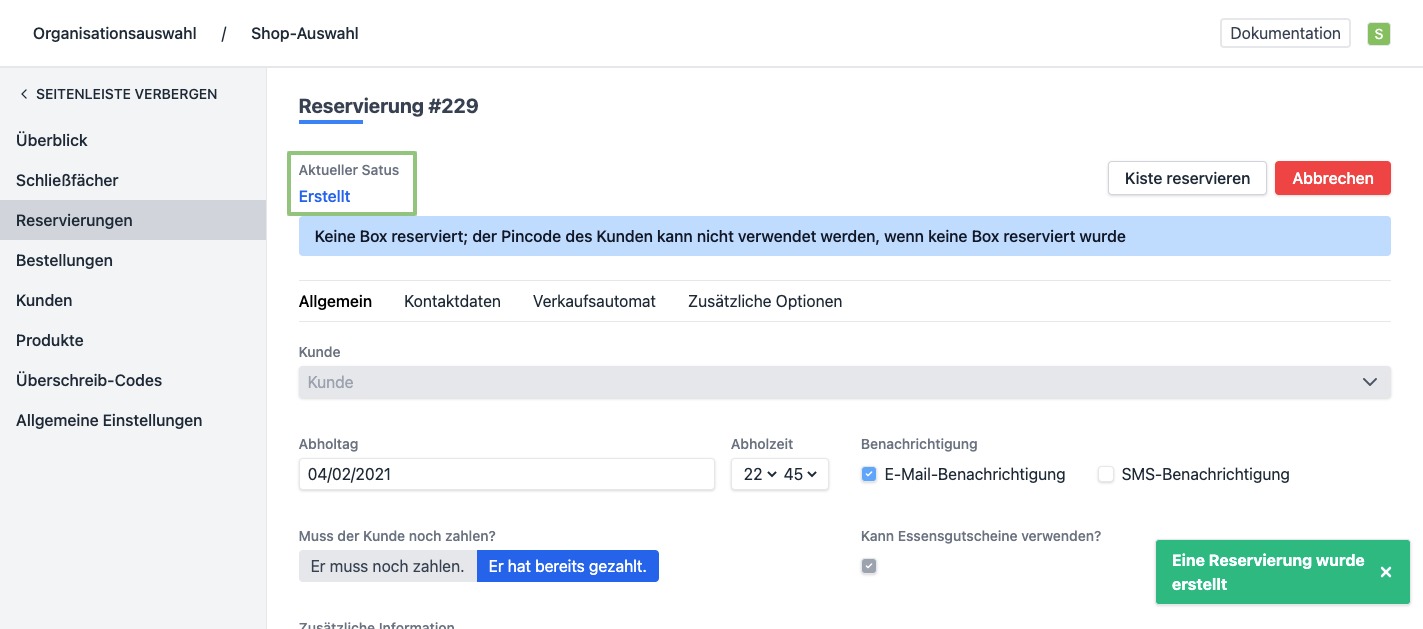
Task: Select the Zusätzliche Optionen tab
Action: point(765,301)
